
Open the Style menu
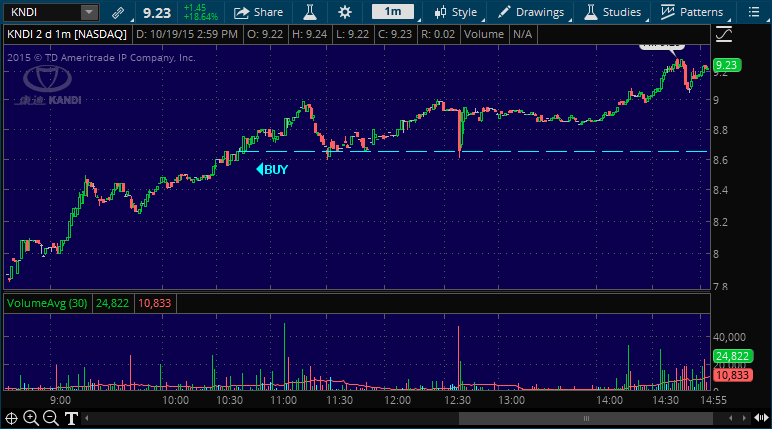456,12
